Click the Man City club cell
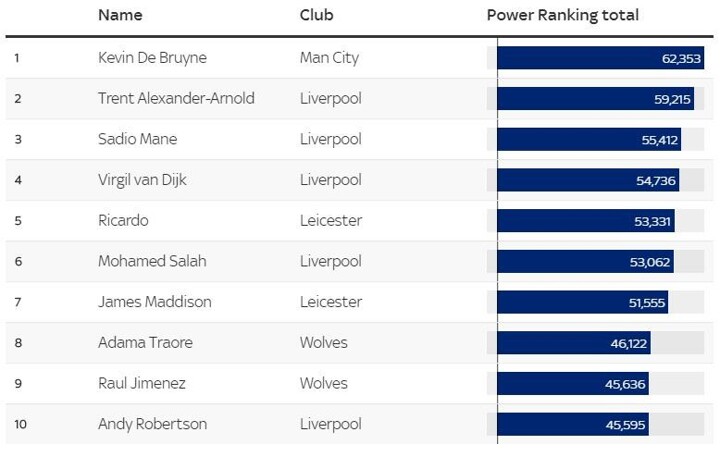 [329, 58]
